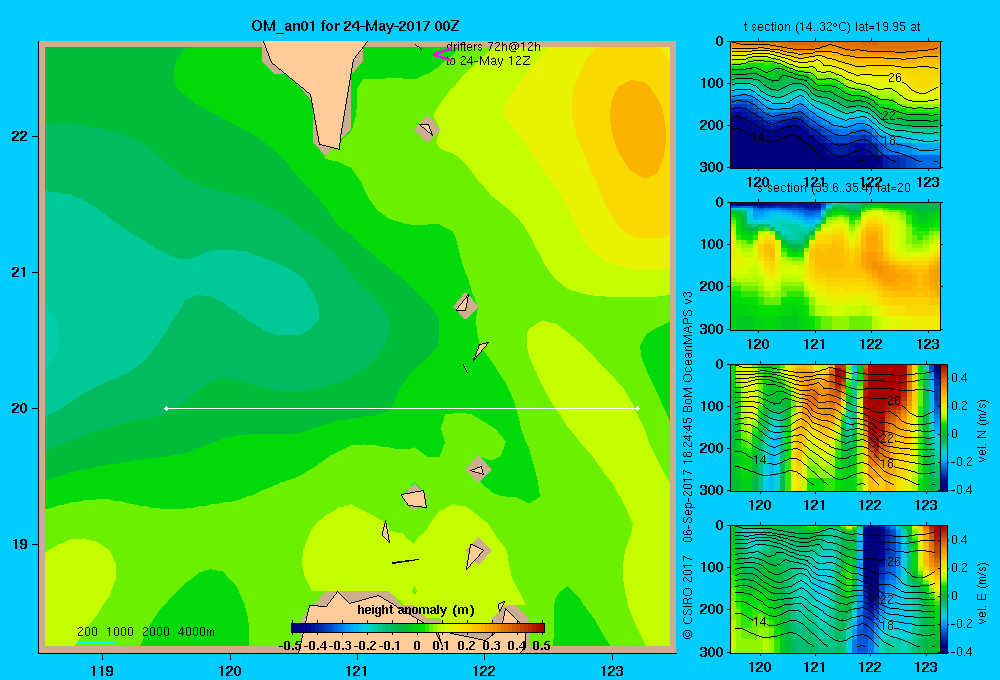Screen dimensions: 1000x680
Task: Click the '200 1000 2000 4000m' depth legend
Action: pos(145,632)
